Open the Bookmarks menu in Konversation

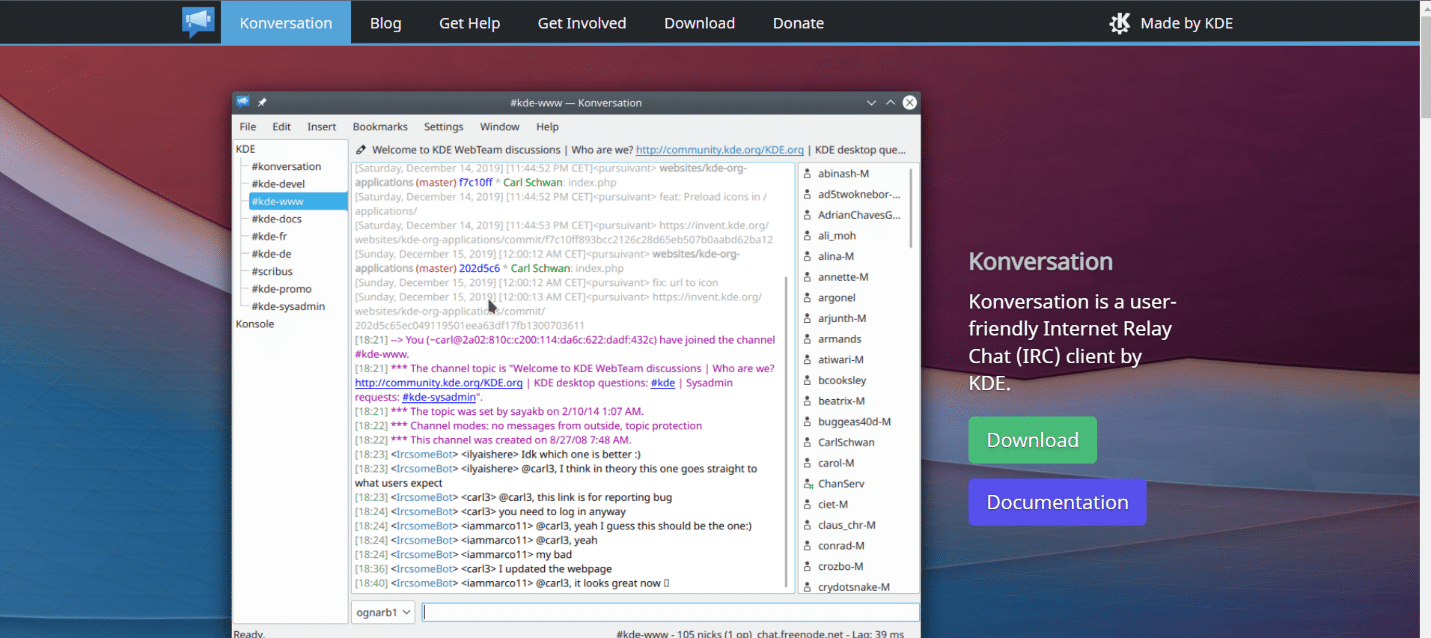coord(380,127)
